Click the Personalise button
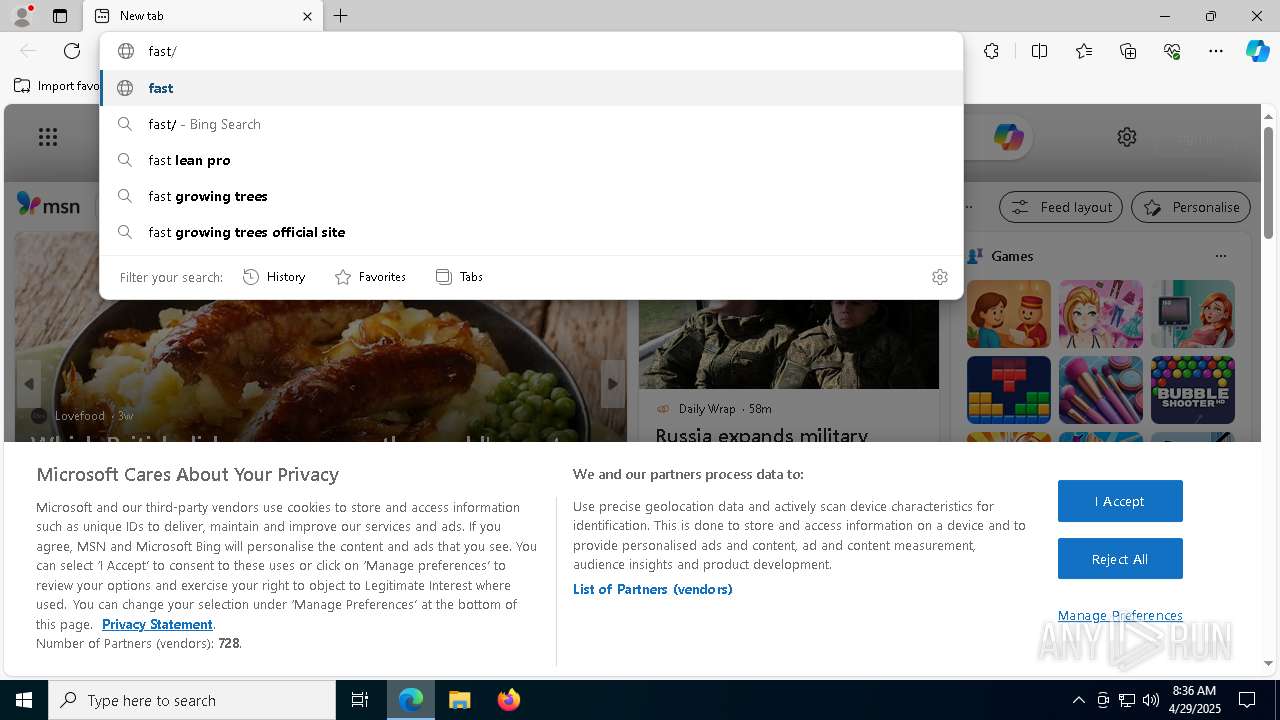The image size is (1280, 720). [1191, 207]
